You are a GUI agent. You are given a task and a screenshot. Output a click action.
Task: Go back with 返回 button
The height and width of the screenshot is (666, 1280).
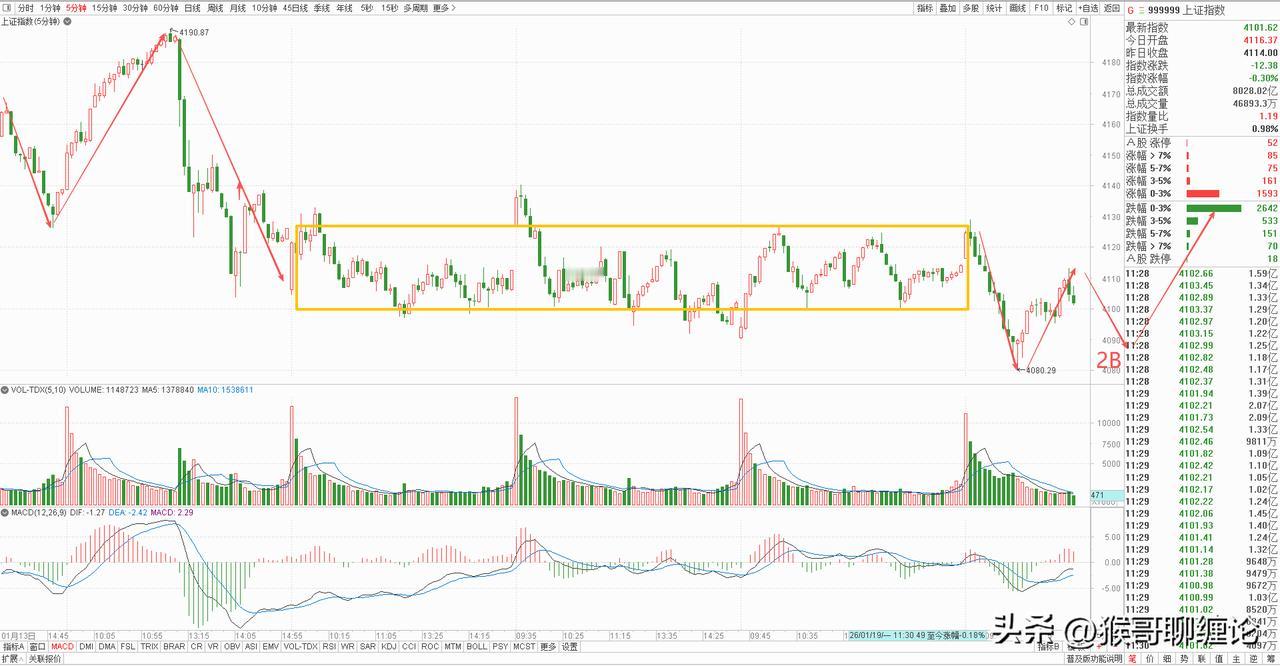(1112, 8)
